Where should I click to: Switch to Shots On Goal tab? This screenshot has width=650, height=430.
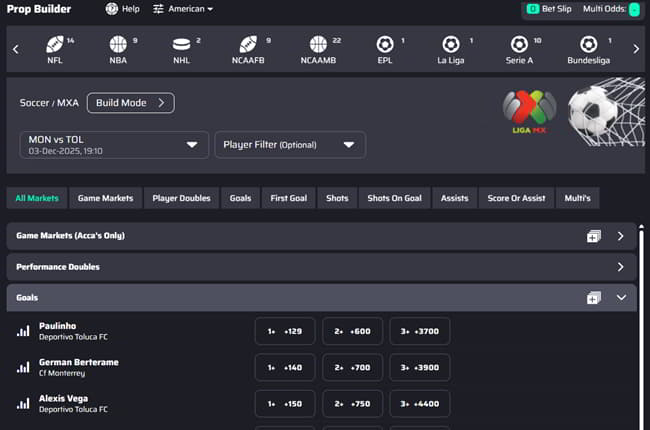tap(394, 198)
